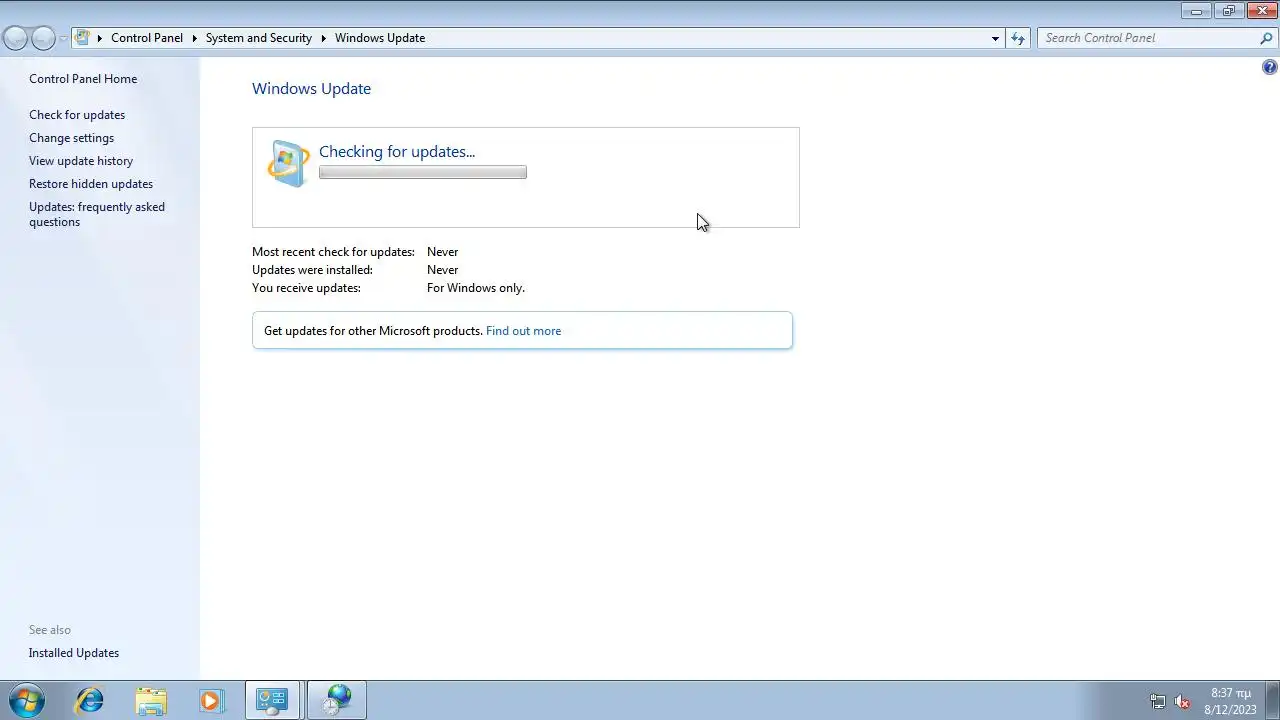Image resolution: width=1280 pixels, height=720 pixels.
Task: Go forward with the Forward arrow
Action: [43, 38]
